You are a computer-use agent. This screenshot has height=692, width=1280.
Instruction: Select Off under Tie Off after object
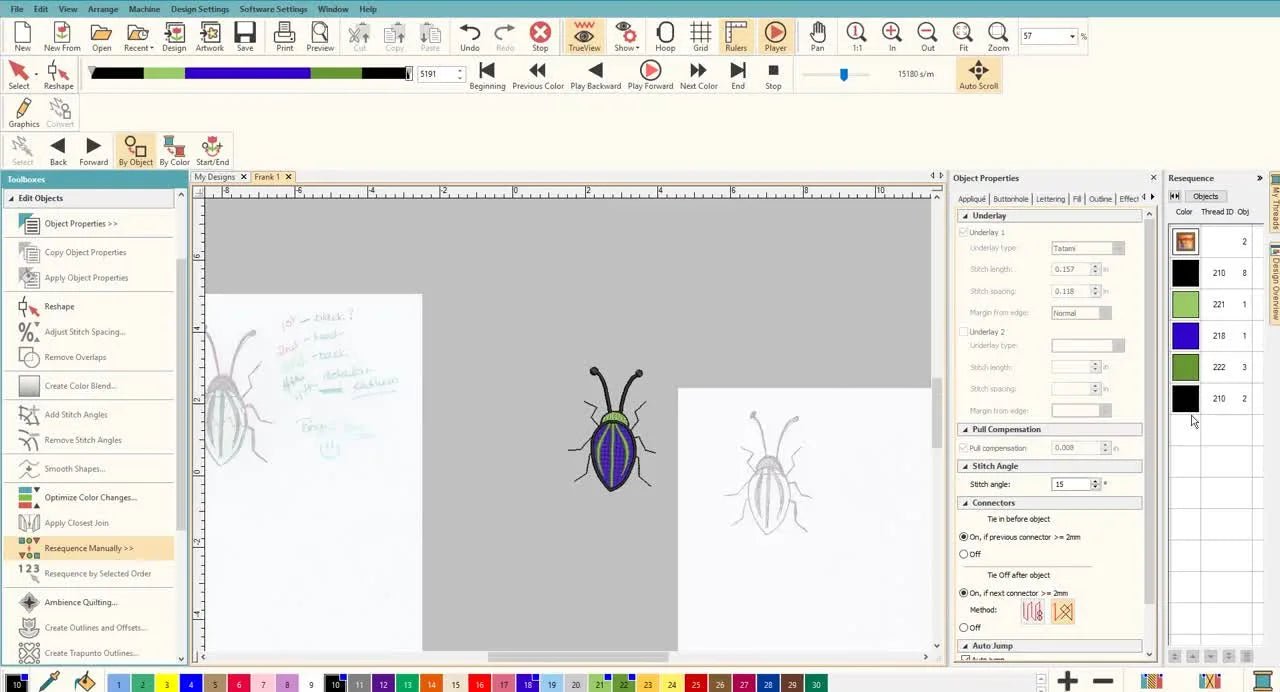(x=964, y=628)
